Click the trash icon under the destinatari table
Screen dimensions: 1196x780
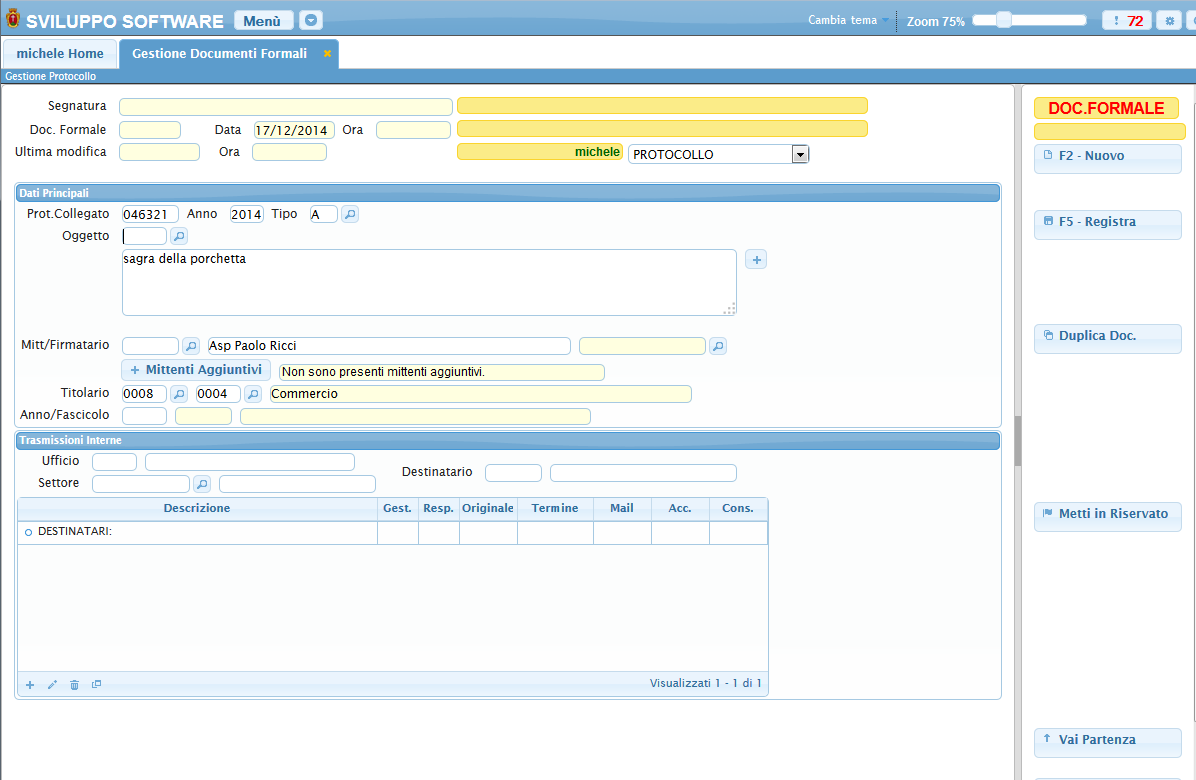74,685
